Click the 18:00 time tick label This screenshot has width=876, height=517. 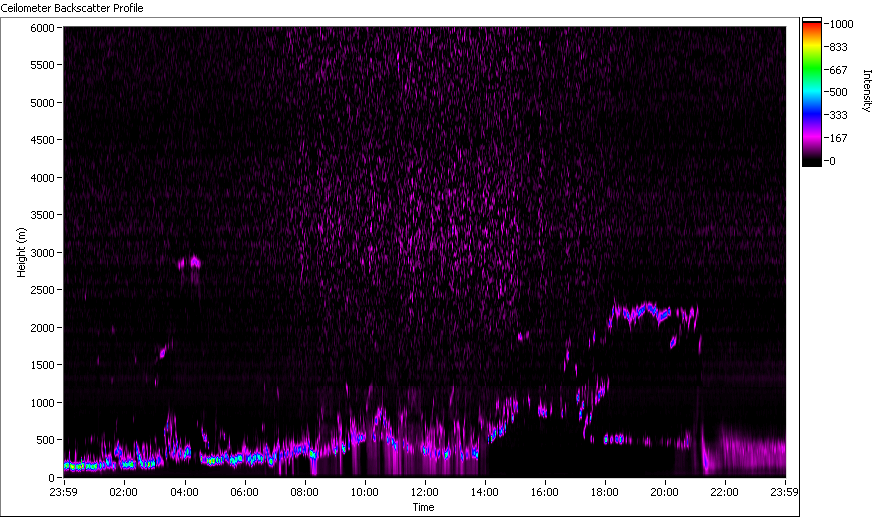(x=604, y=492)
